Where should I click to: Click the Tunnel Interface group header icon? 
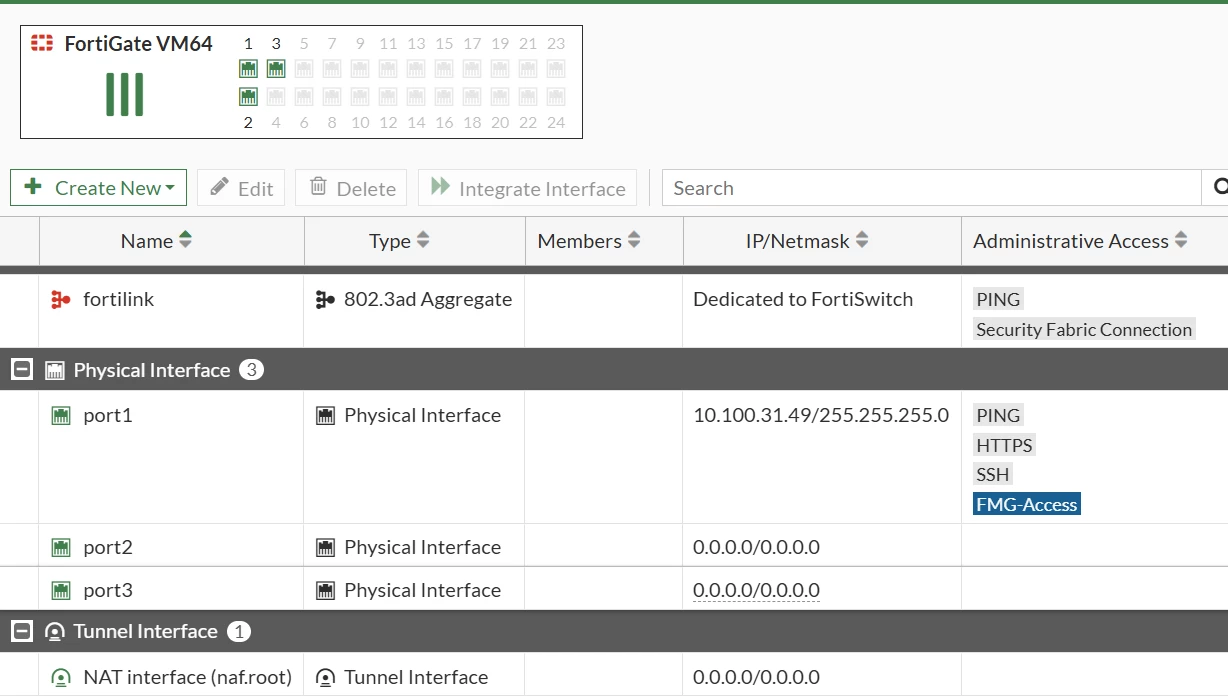pos(55,631)
